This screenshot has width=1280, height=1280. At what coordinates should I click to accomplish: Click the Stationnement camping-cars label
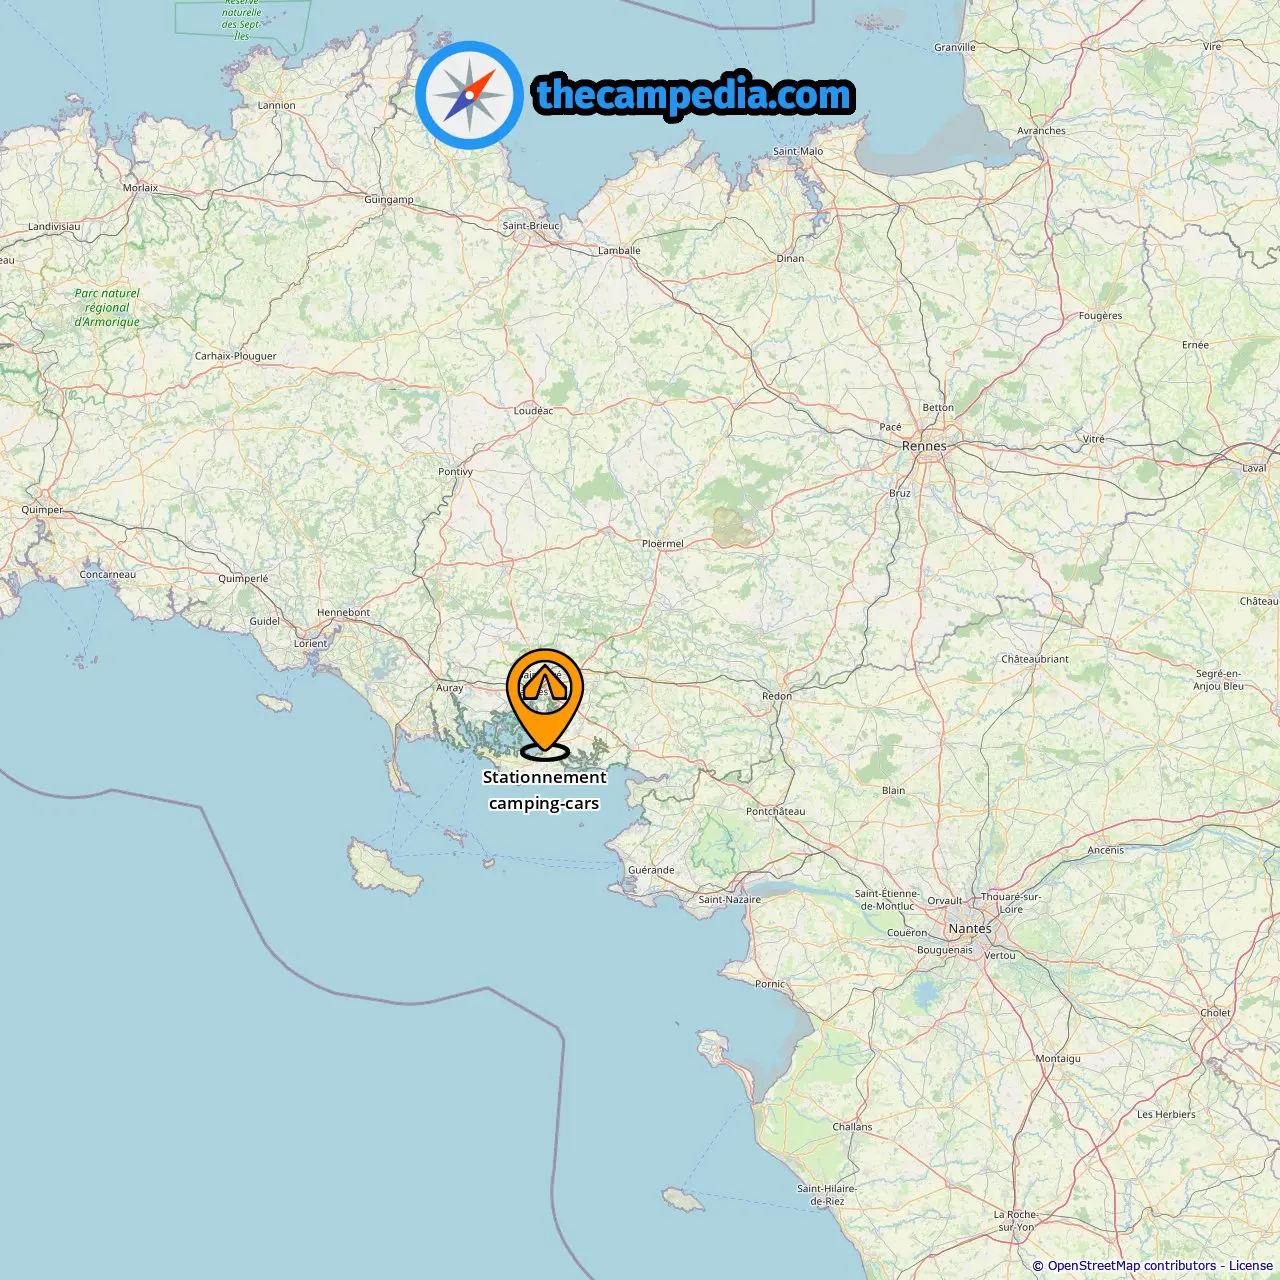click(544, 790)
